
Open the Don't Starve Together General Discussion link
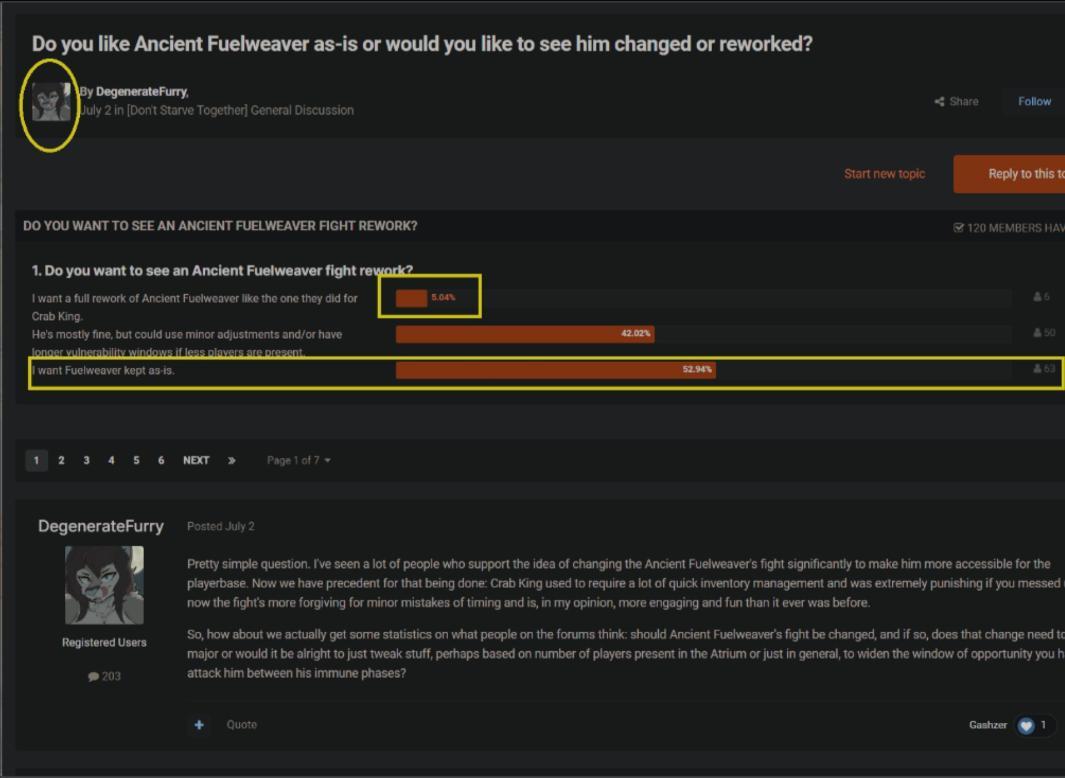(240, 110)
